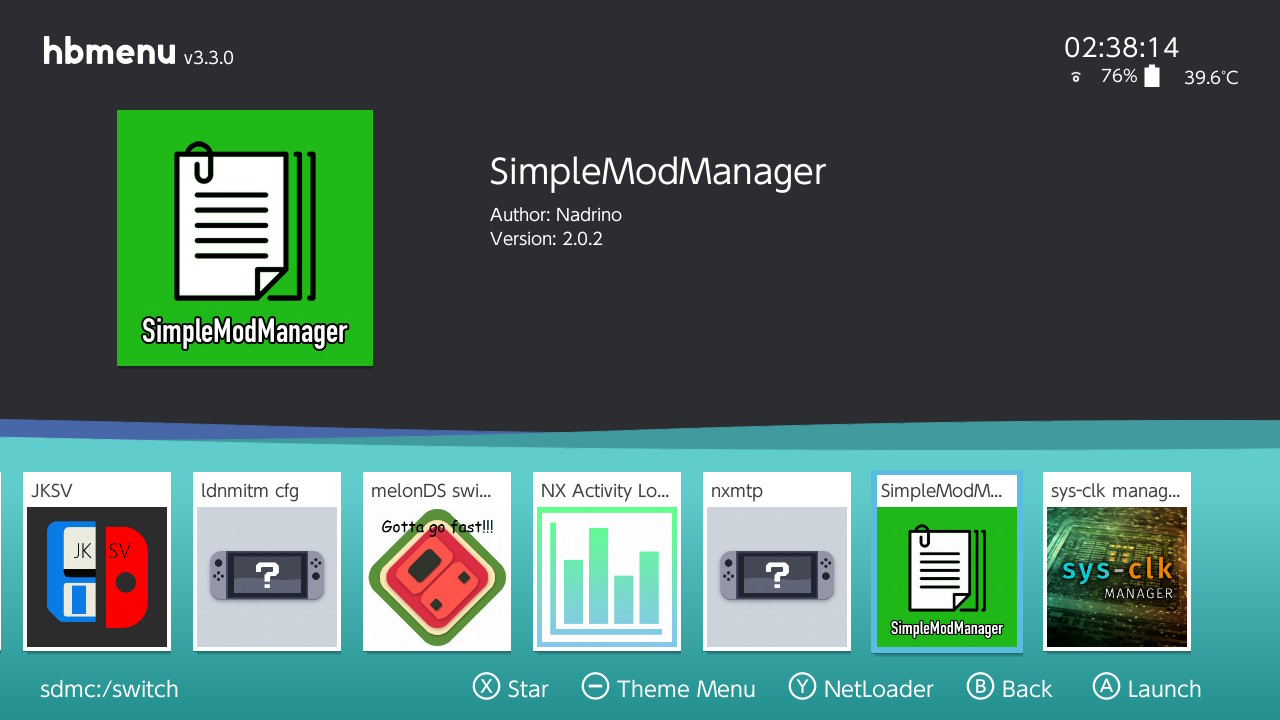Image resolution: width=1280 pixels, height=720 pixels.
Task: Click the Y NetLoader circle icon
Action: point(801,688)
